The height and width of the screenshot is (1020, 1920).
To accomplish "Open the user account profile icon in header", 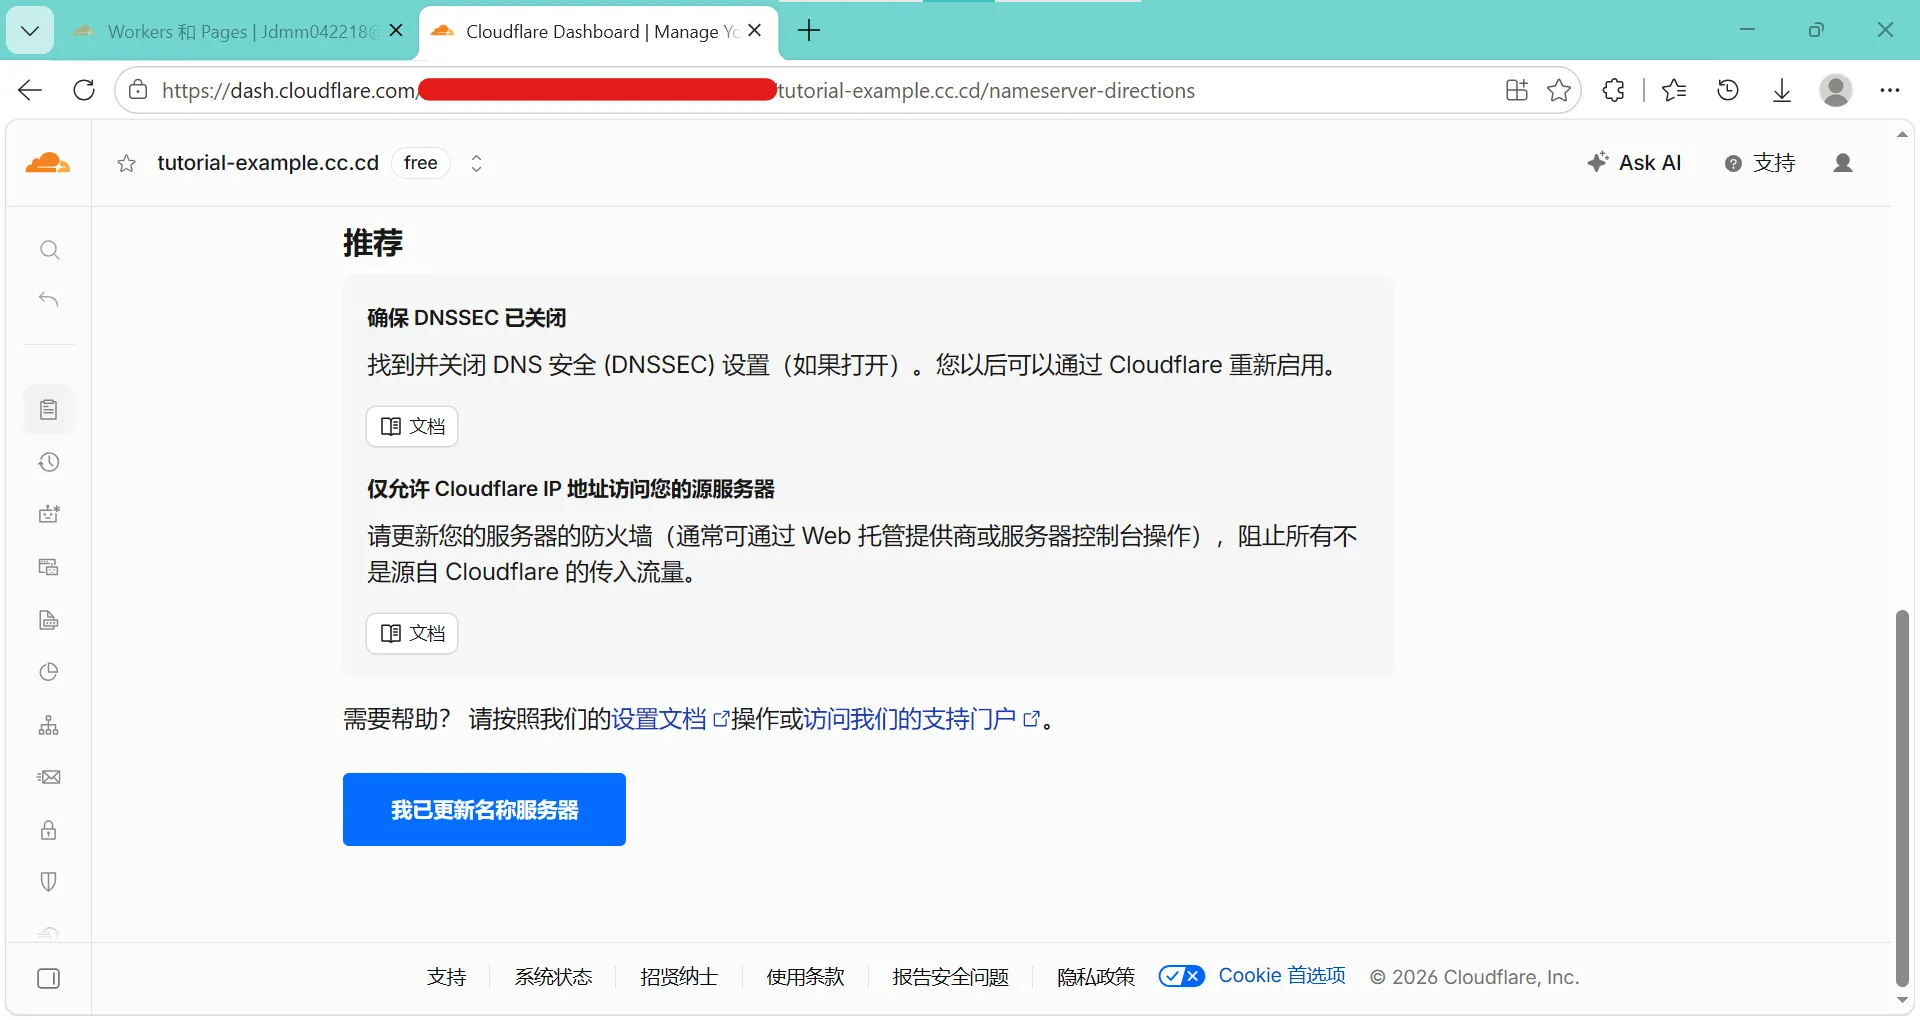I will 1843,163.
